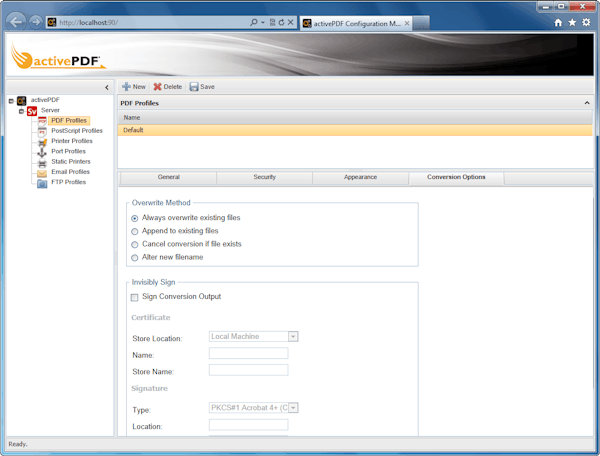Open a new blank browser tab
Viewport: 600px width, 456px height.
[421, 23]
